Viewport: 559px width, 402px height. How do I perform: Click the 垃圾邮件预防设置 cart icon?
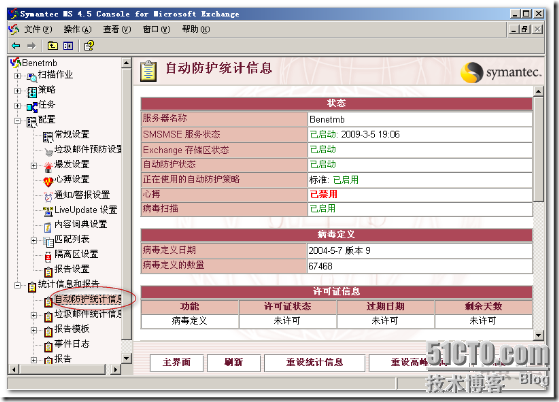pyautogui.click(x=48, y=151)
